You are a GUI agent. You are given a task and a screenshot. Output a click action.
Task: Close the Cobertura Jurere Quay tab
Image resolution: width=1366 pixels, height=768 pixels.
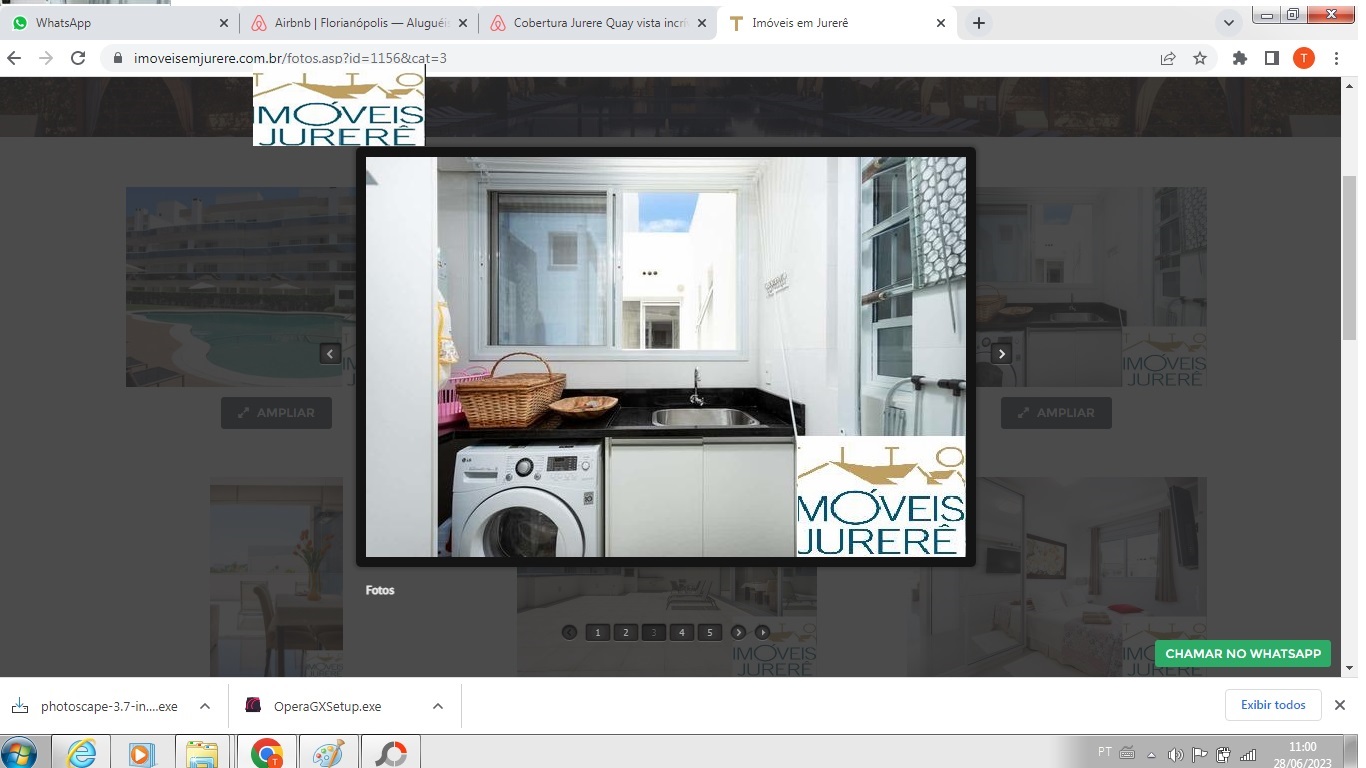[x=702, y=23]
